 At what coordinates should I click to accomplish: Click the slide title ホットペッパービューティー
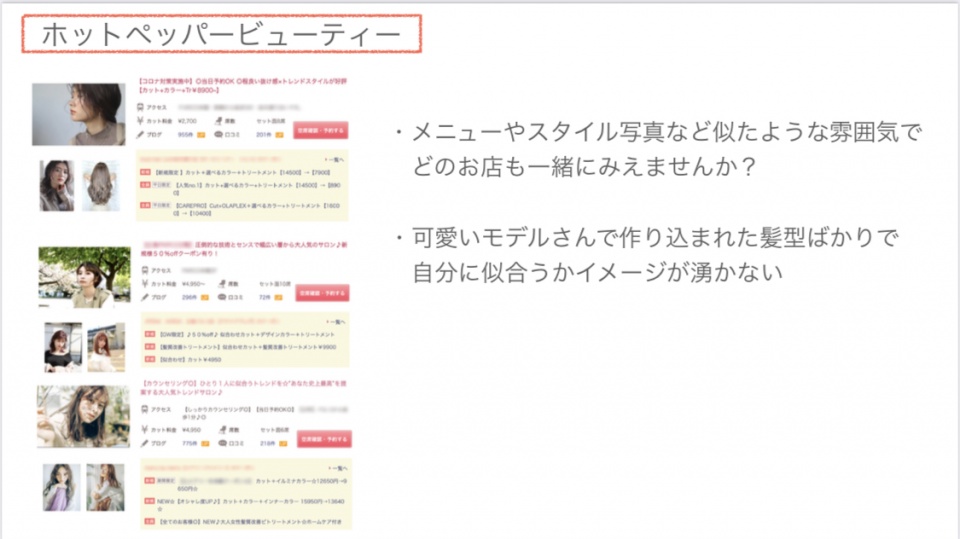point(222,34)
